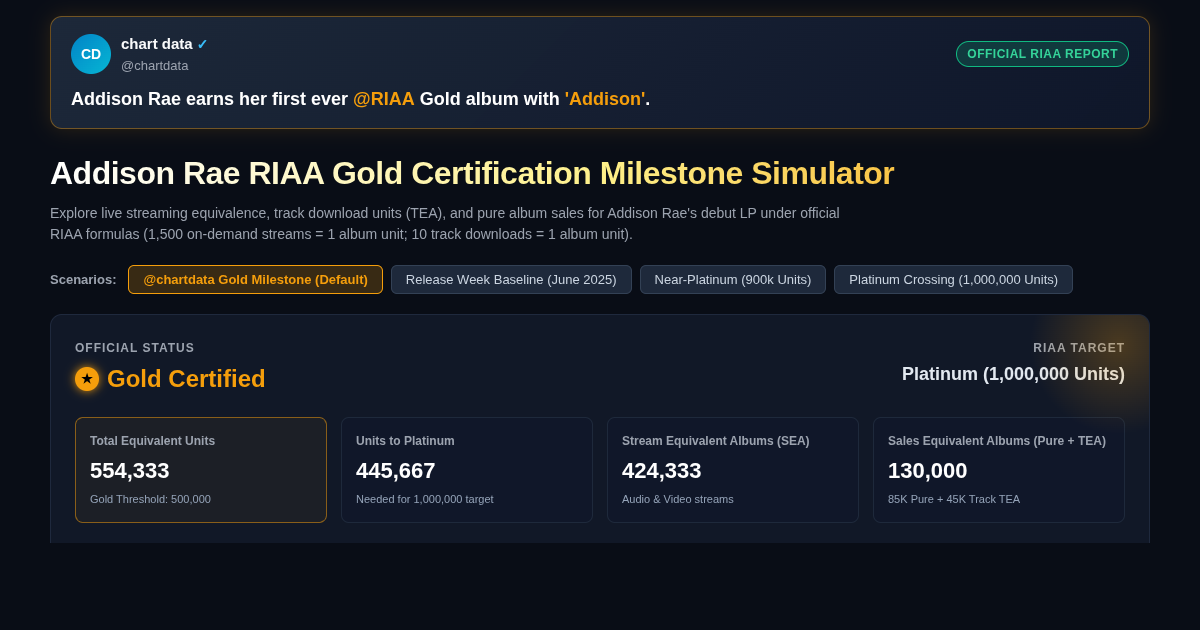Click the 445,667 units value
This screenshot has width=1200, height=630.
pyautogui.click(x=396, y=470)
